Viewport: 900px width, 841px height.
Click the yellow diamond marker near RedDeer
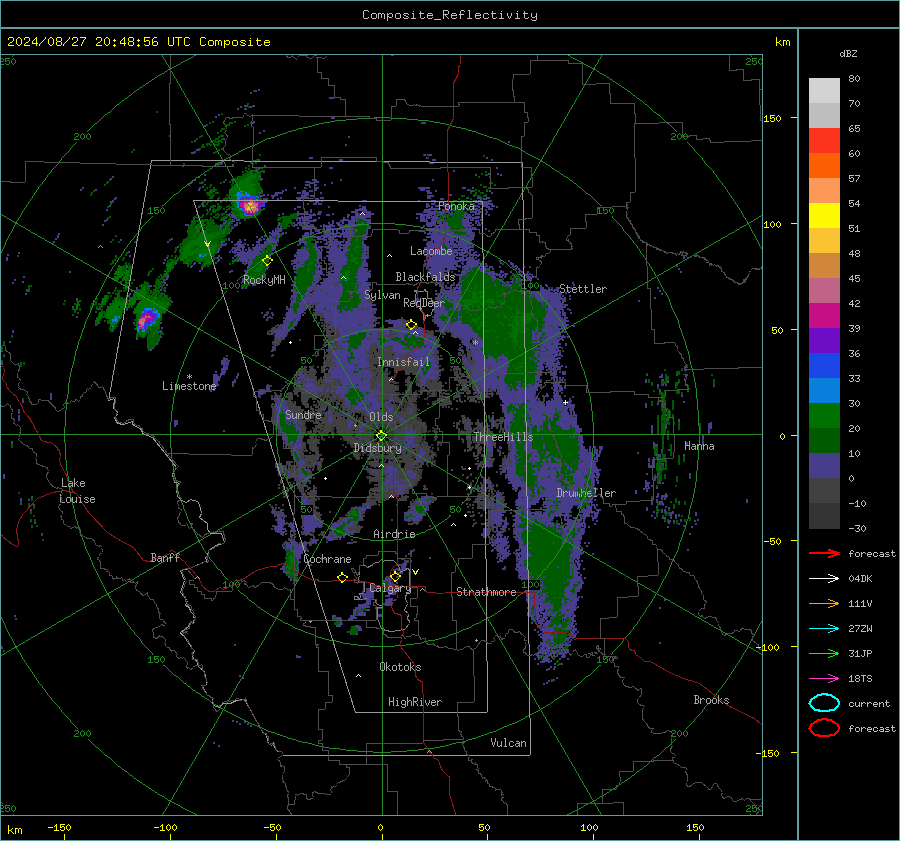click(411, 325)
